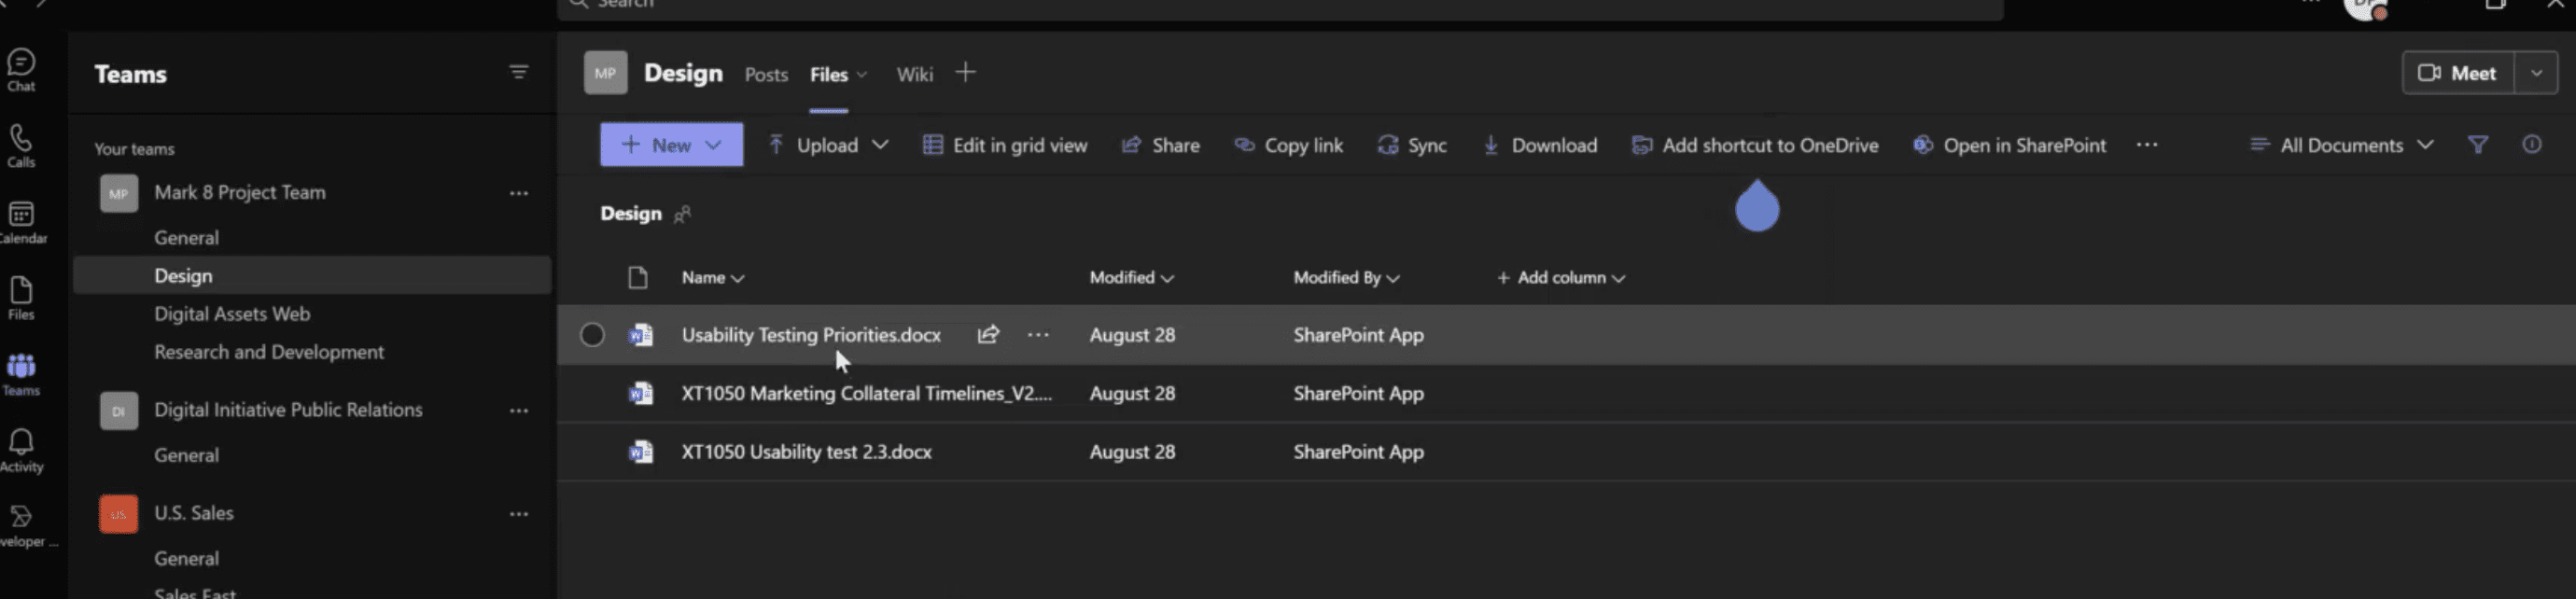The image size is (2576, 599).
Task: Click Edit in grid view
Action: tap(1004, 145)
